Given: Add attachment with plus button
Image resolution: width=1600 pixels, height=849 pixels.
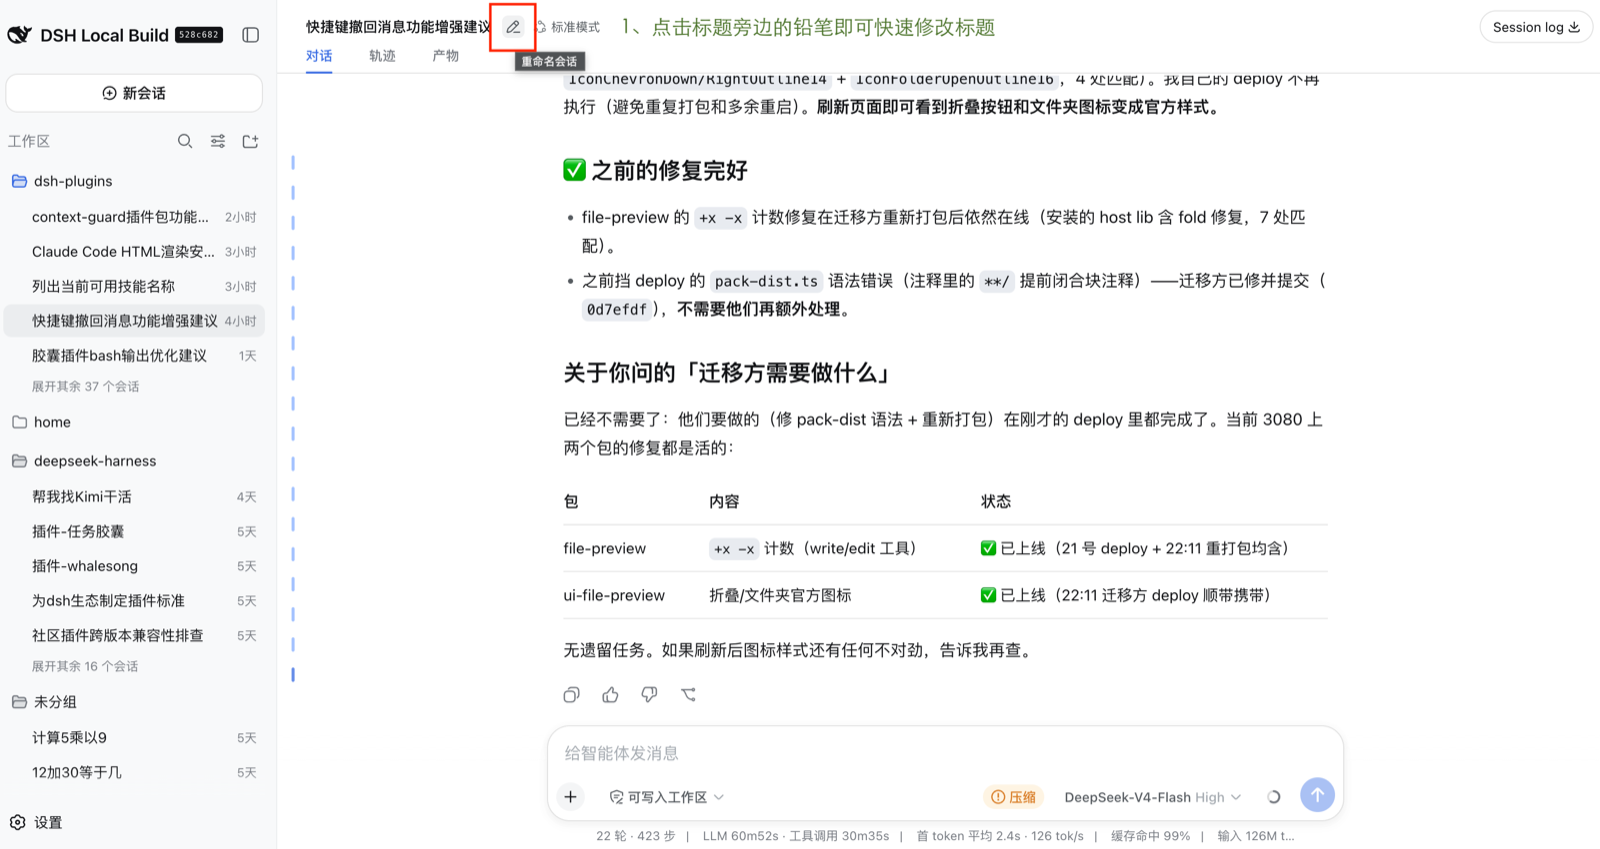Looking at the screenshot, I should [571, 796].
